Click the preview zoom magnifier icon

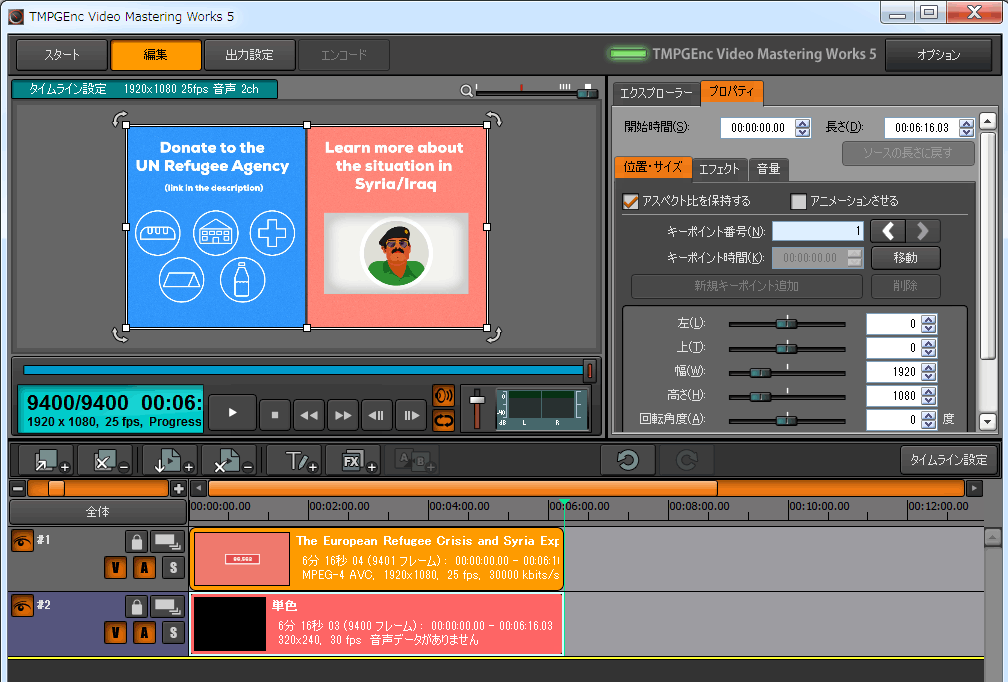point(467,91)
